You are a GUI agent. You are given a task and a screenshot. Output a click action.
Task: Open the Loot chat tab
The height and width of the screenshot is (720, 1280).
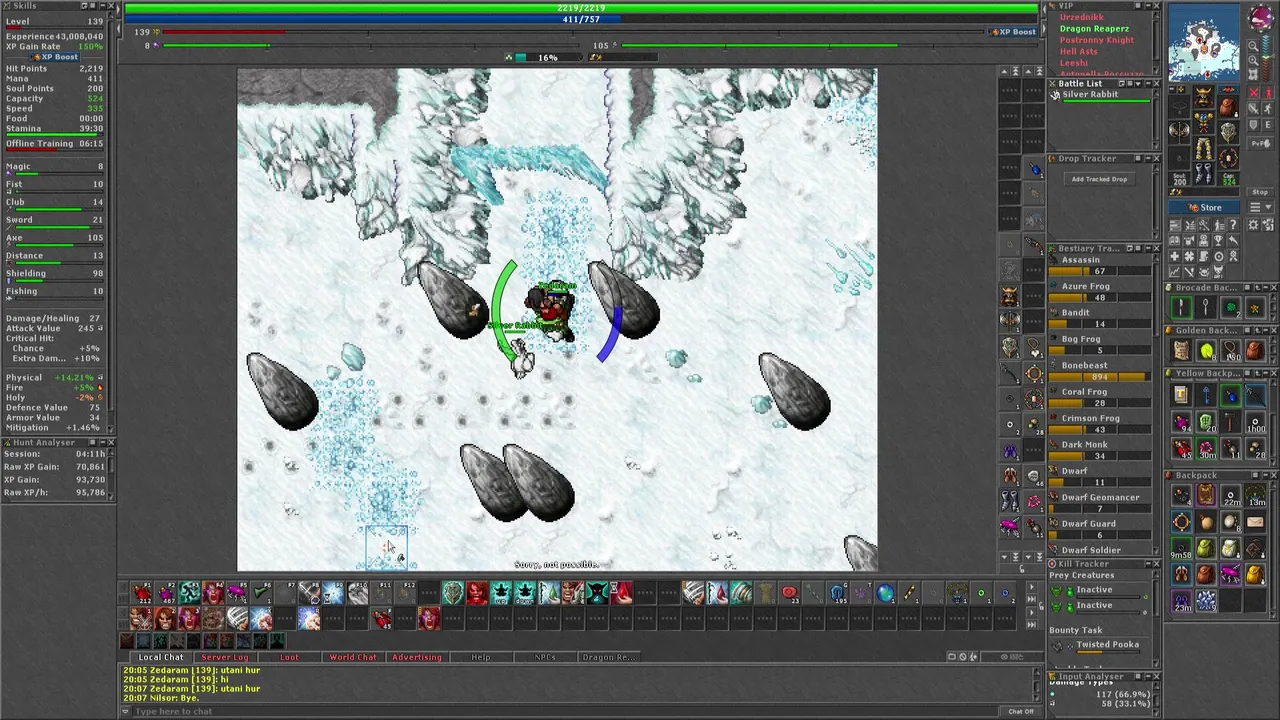click(289, 657)
